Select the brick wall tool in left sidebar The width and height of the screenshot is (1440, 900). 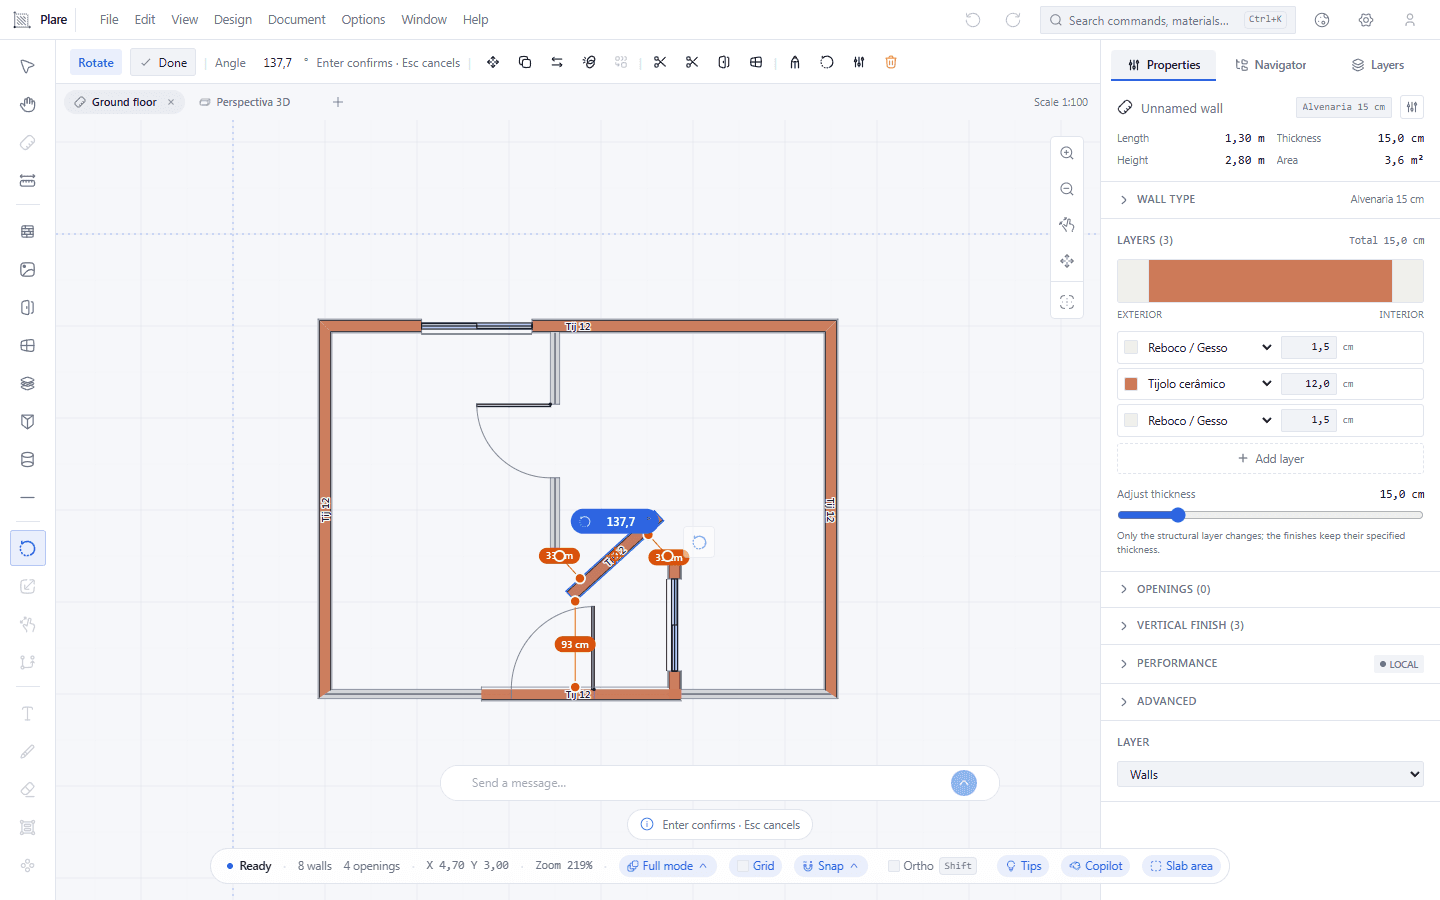(x=28, y=231)
